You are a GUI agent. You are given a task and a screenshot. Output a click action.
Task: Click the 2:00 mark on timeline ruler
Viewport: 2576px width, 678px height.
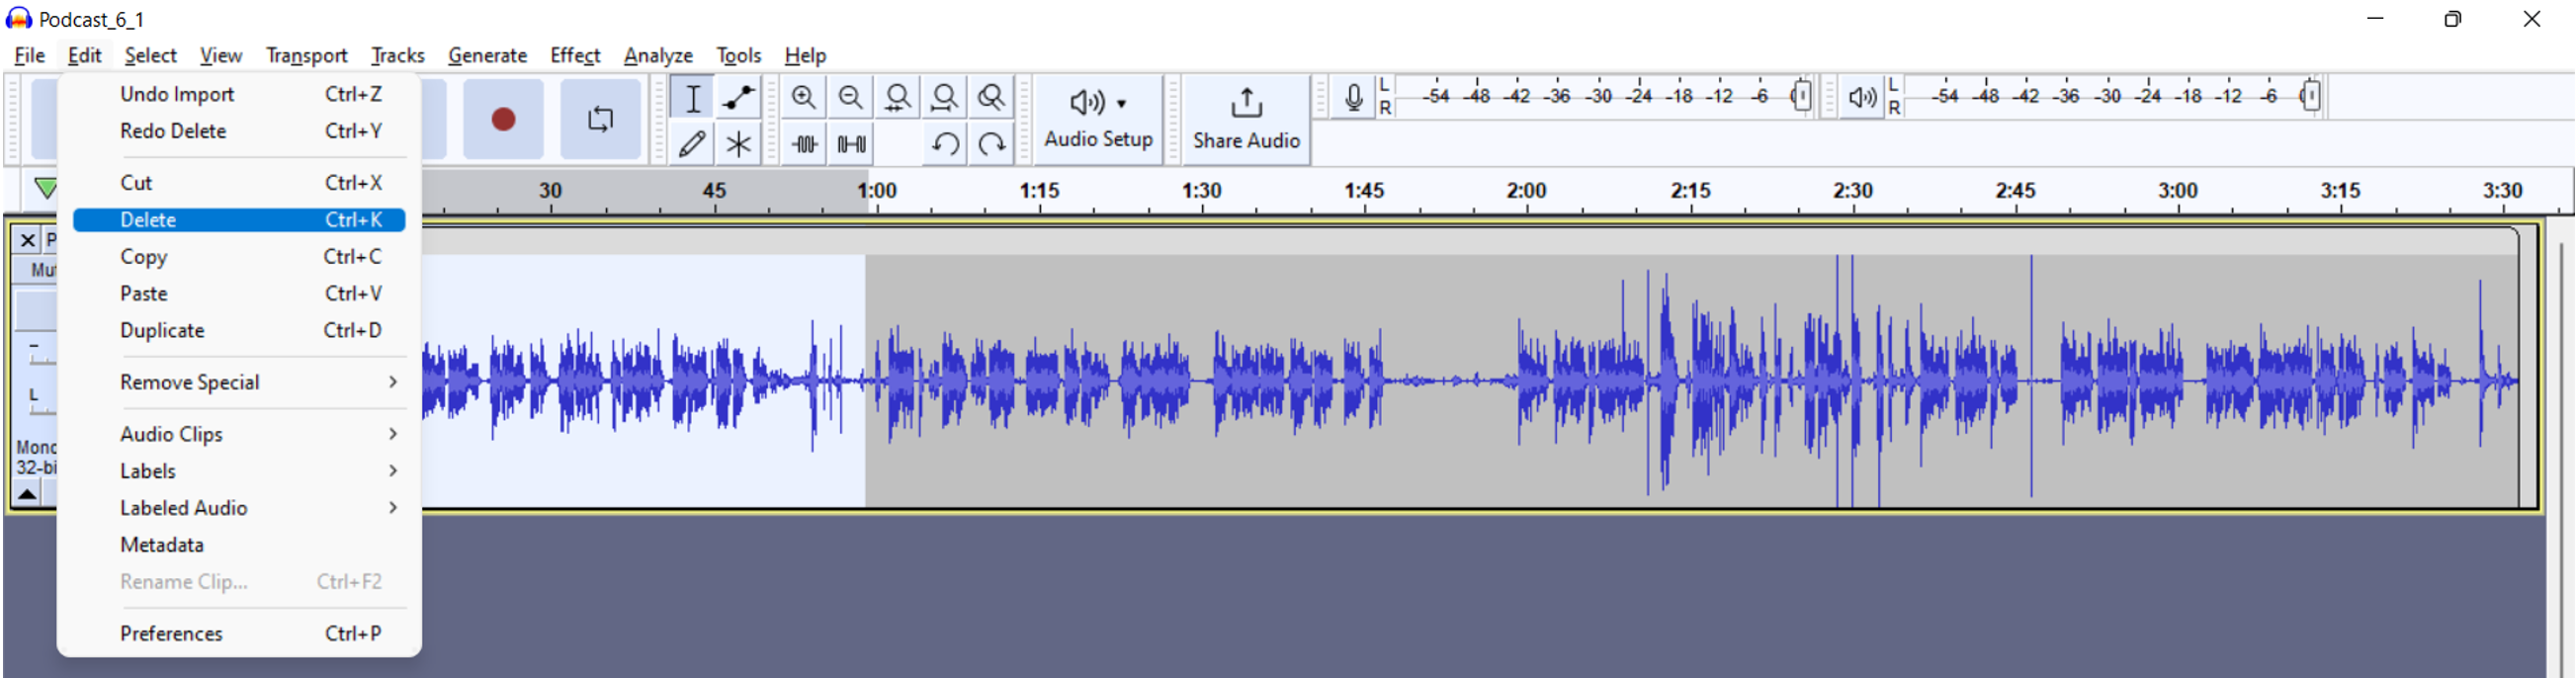click(x=1526, y=191)
